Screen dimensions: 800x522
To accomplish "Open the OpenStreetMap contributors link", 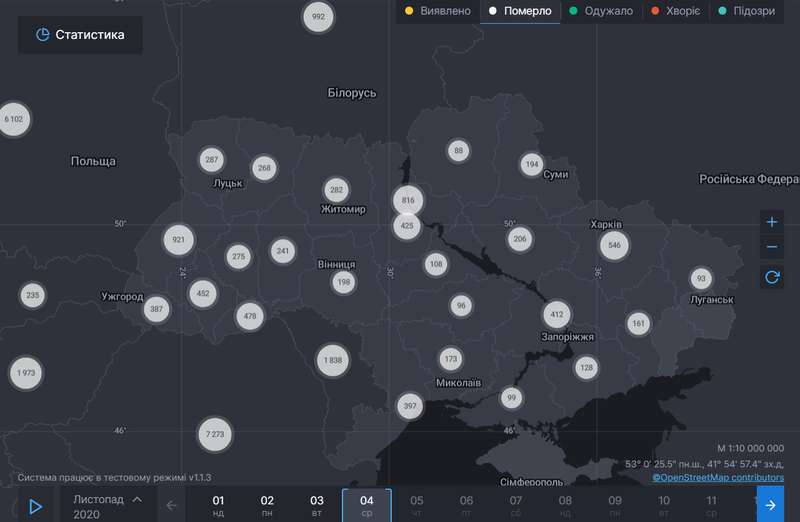I will (x=718, y=477).
